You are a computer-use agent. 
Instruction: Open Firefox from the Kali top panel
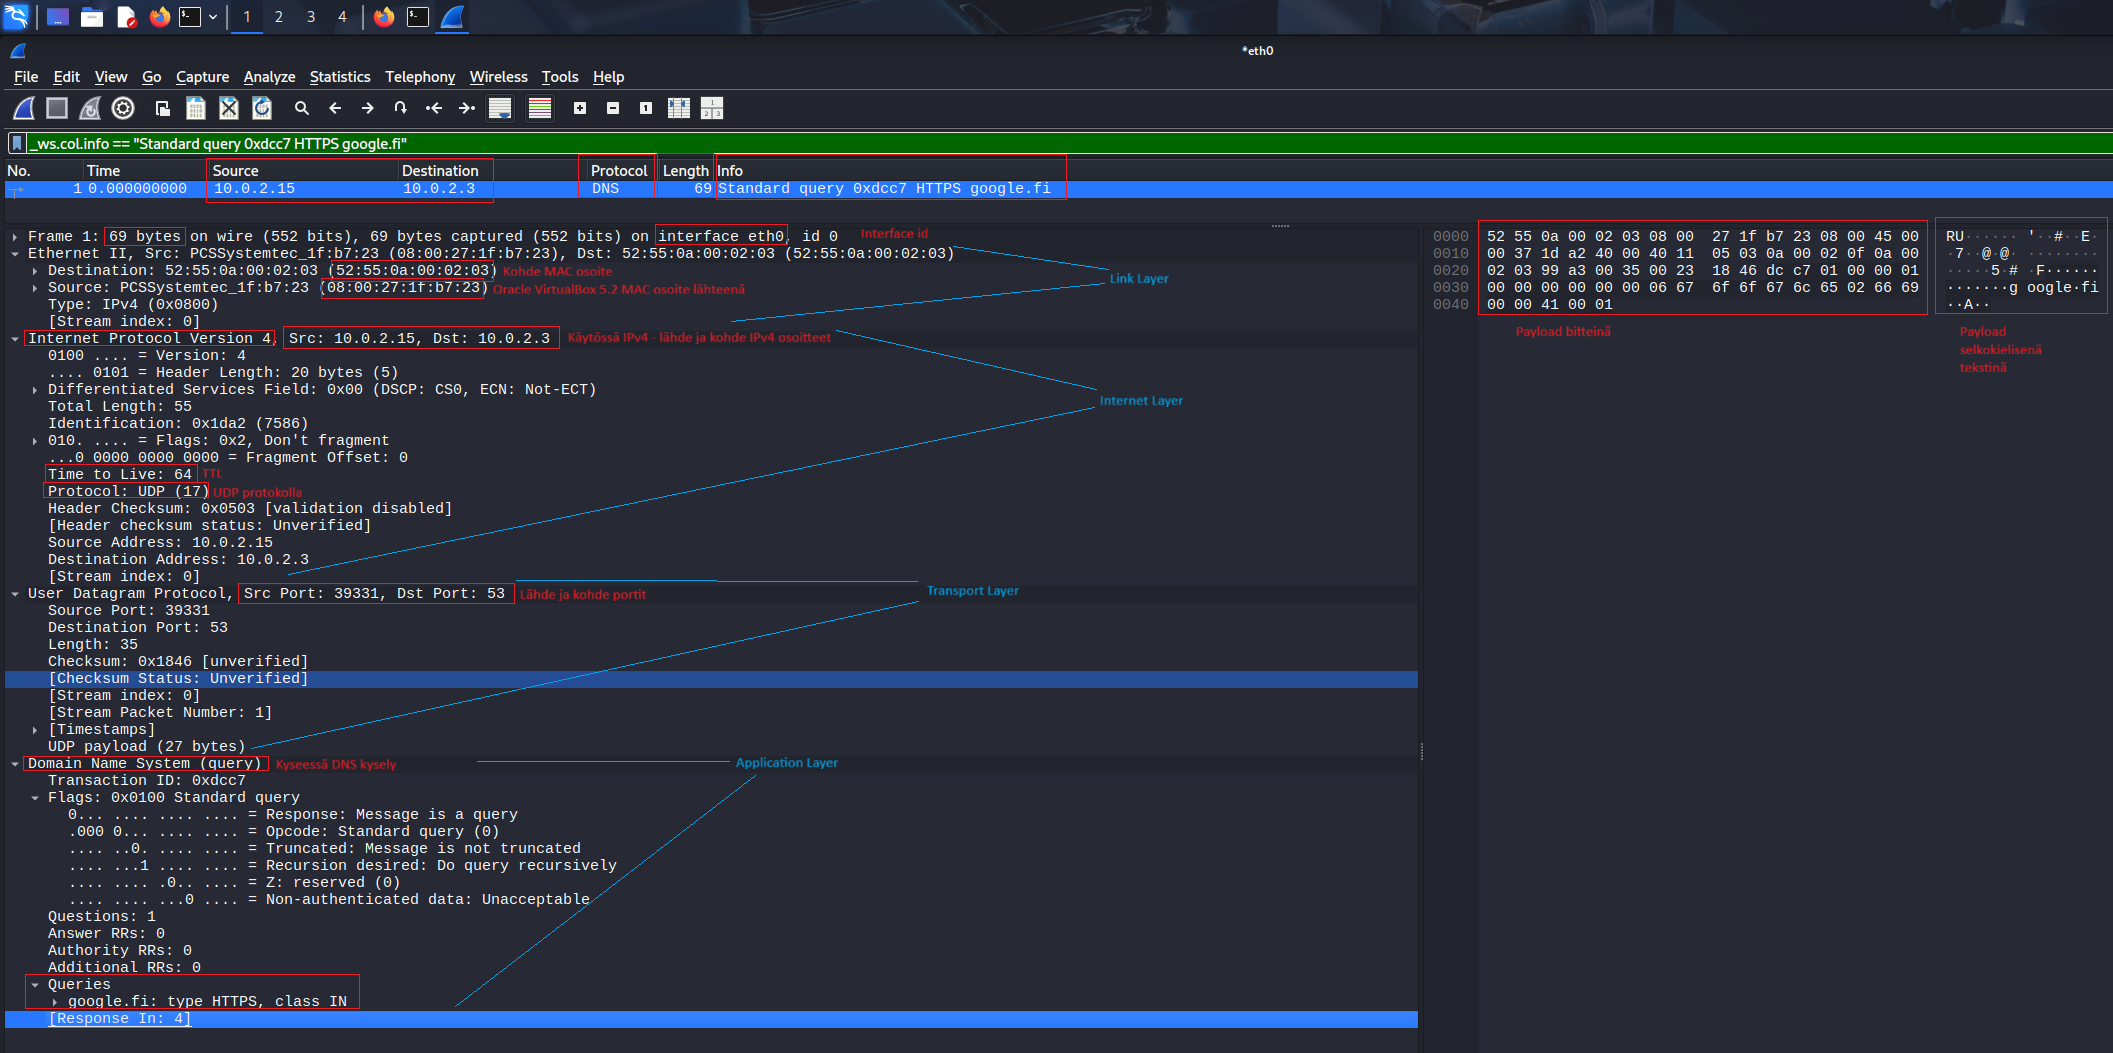point(160,17)
